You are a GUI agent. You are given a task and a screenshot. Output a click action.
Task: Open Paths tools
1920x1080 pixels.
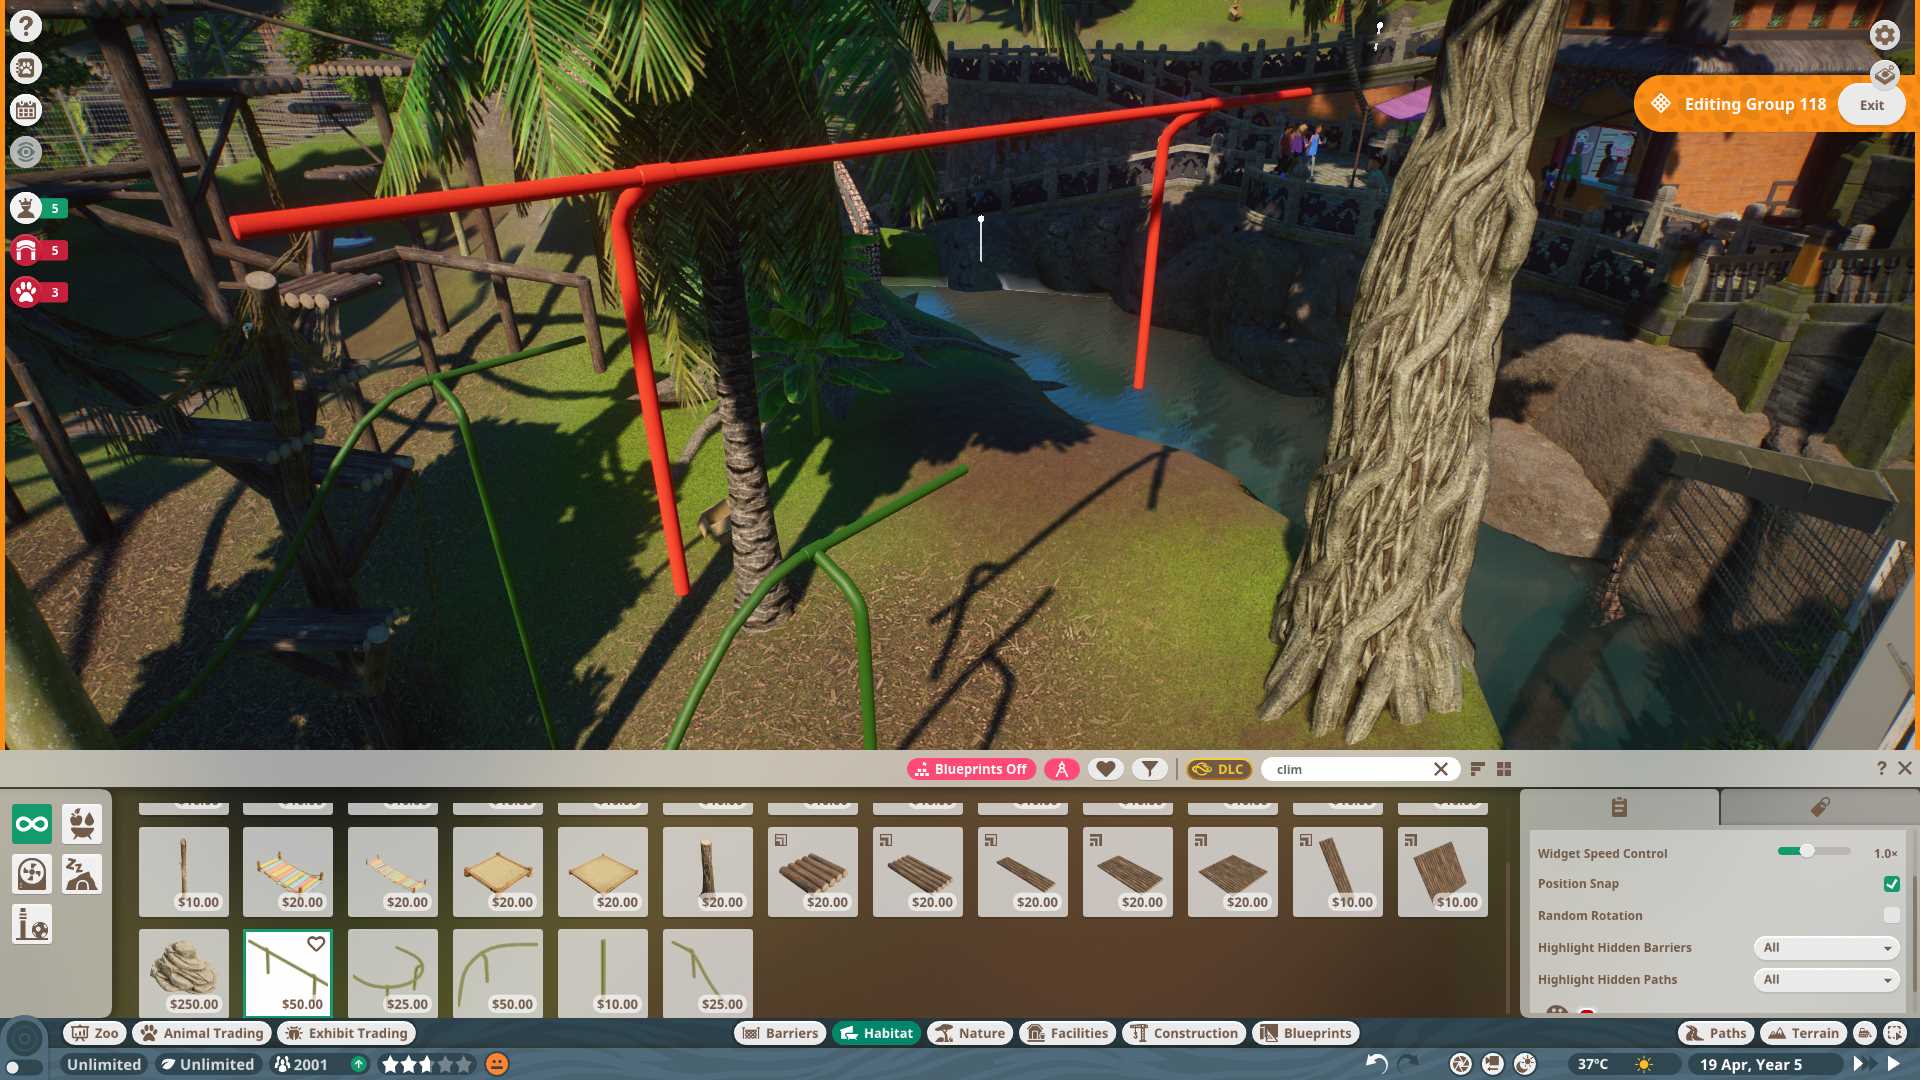[1716, 1033]
